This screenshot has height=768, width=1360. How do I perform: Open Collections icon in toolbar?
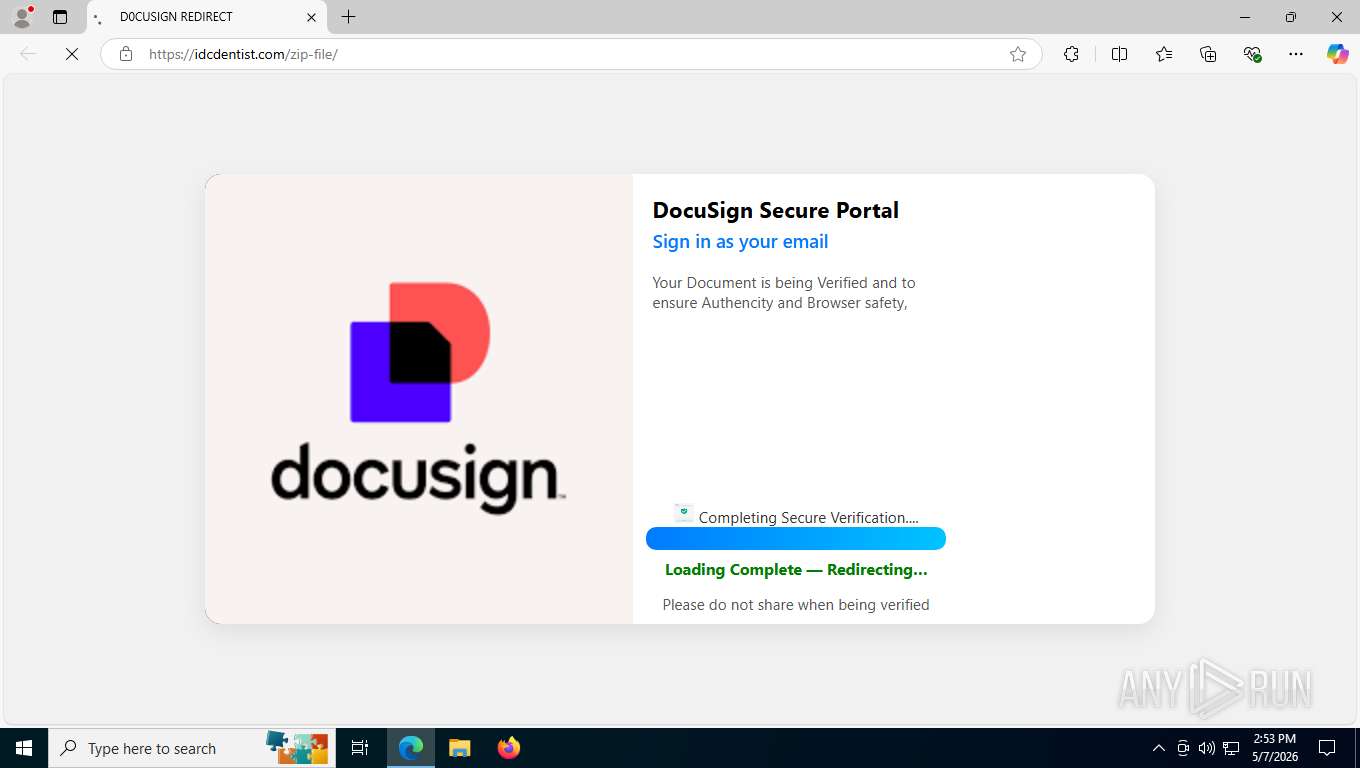pos(1208,54)
